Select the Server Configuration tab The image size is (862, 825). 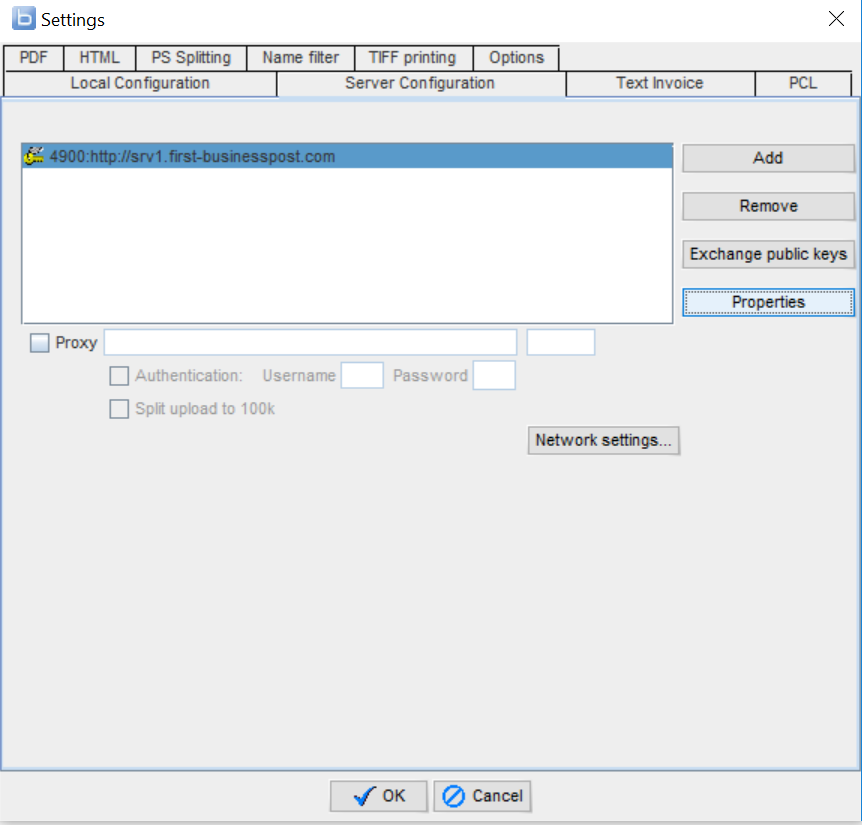[420, 83]
